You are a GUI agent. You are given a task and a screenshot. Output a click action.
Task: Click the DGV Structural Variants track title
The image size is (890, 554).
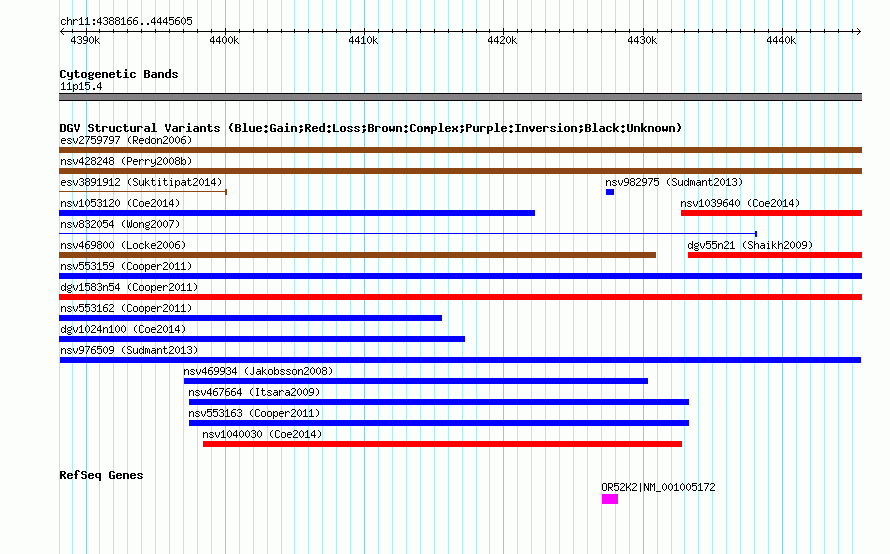(371, 128)
